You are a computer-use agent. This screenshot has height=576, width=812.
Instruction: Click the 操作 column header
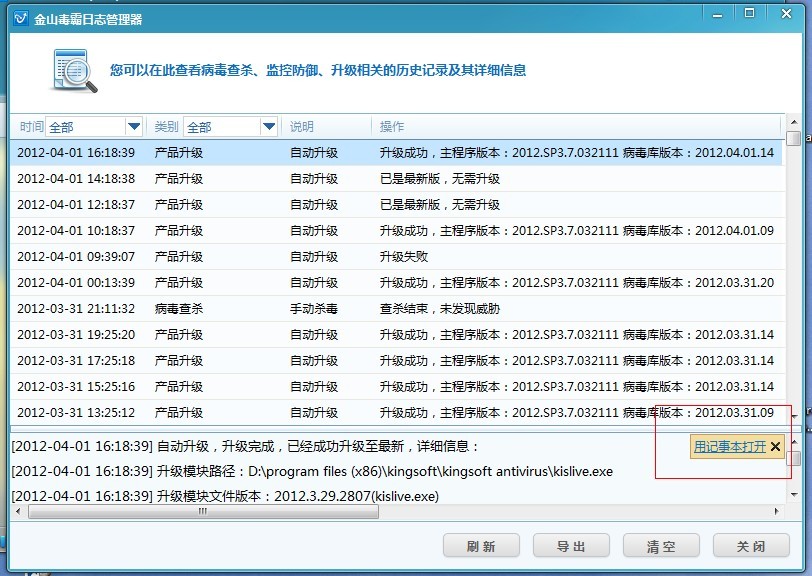click(392, 127)
